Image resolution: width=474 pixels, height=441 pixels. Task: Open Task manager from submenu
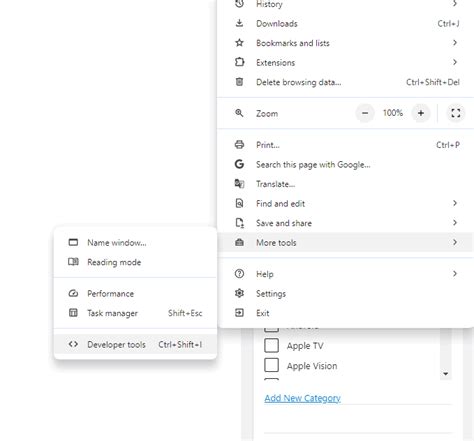point(135,313)
